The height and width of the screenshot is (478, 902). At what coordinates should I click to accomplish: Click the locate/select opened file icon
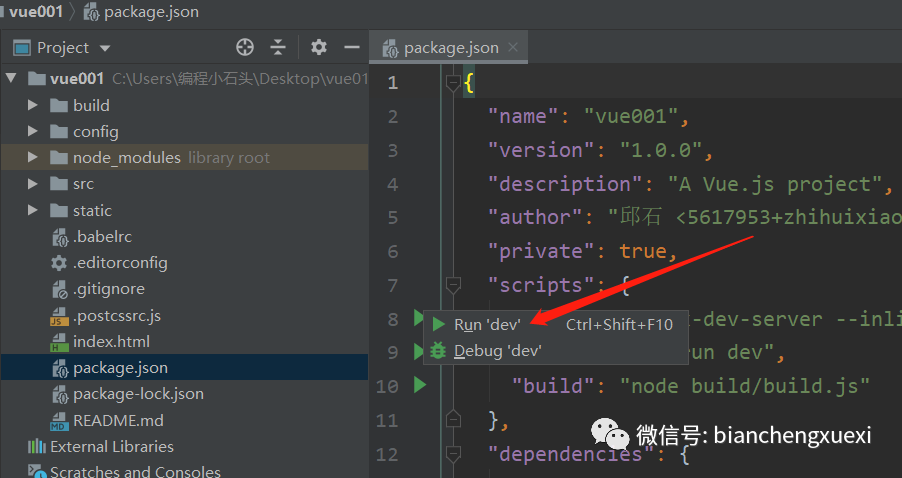click(x=245, y=47)
